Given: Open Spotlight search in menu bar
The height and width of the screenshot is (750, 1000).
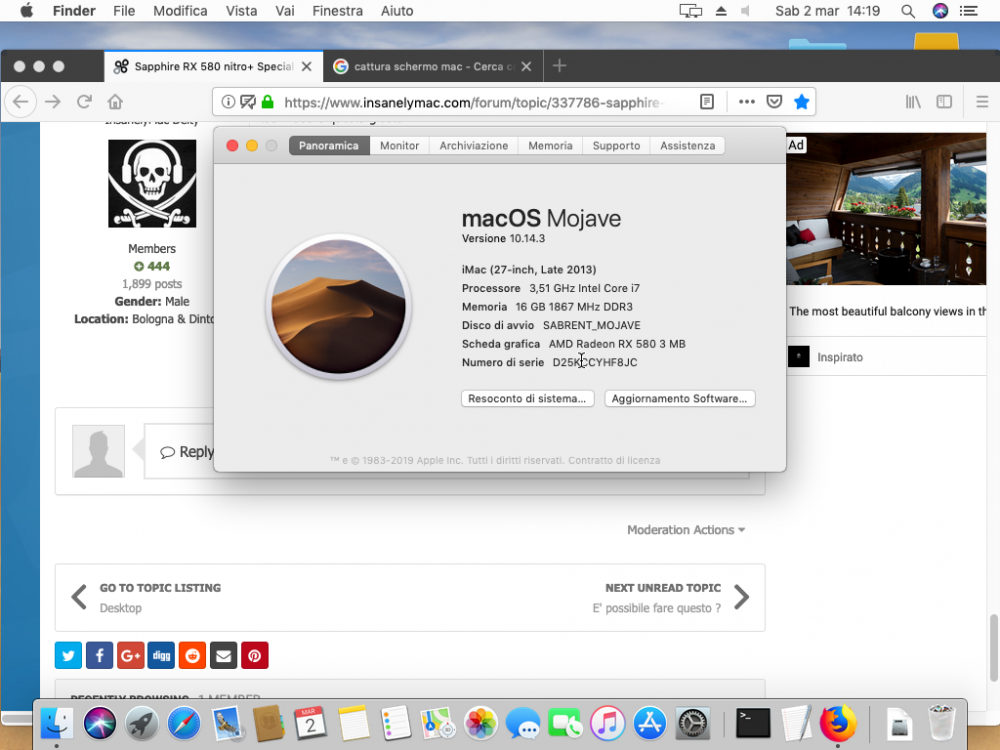Looking at the screenshot, I should pyautogui.click(x=908, y=11).
